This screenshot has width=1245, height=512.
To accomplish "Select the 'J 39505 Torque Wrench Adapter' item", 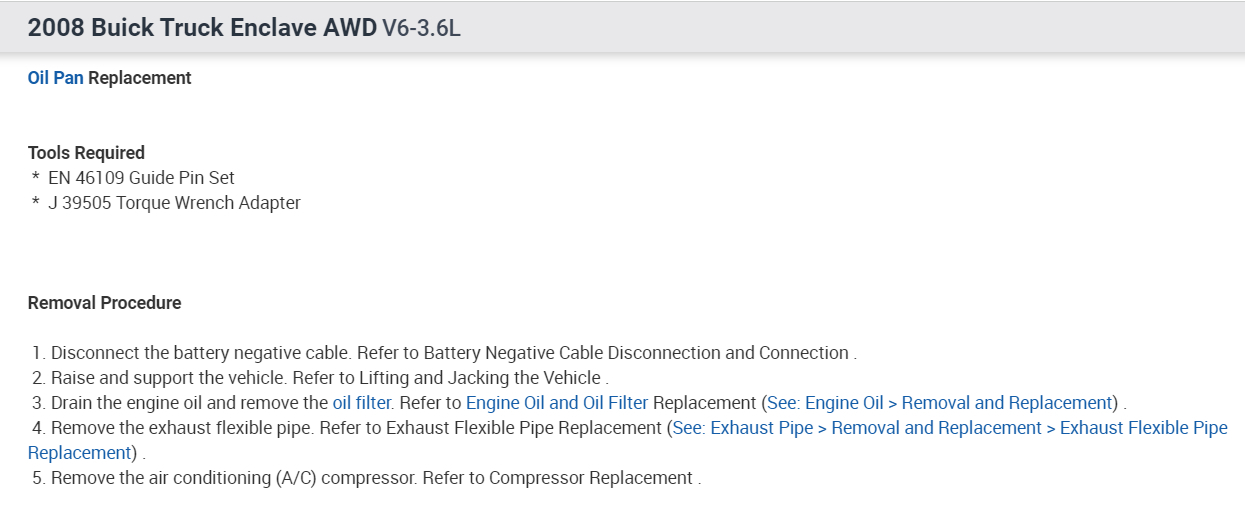I will pos(174,203).
